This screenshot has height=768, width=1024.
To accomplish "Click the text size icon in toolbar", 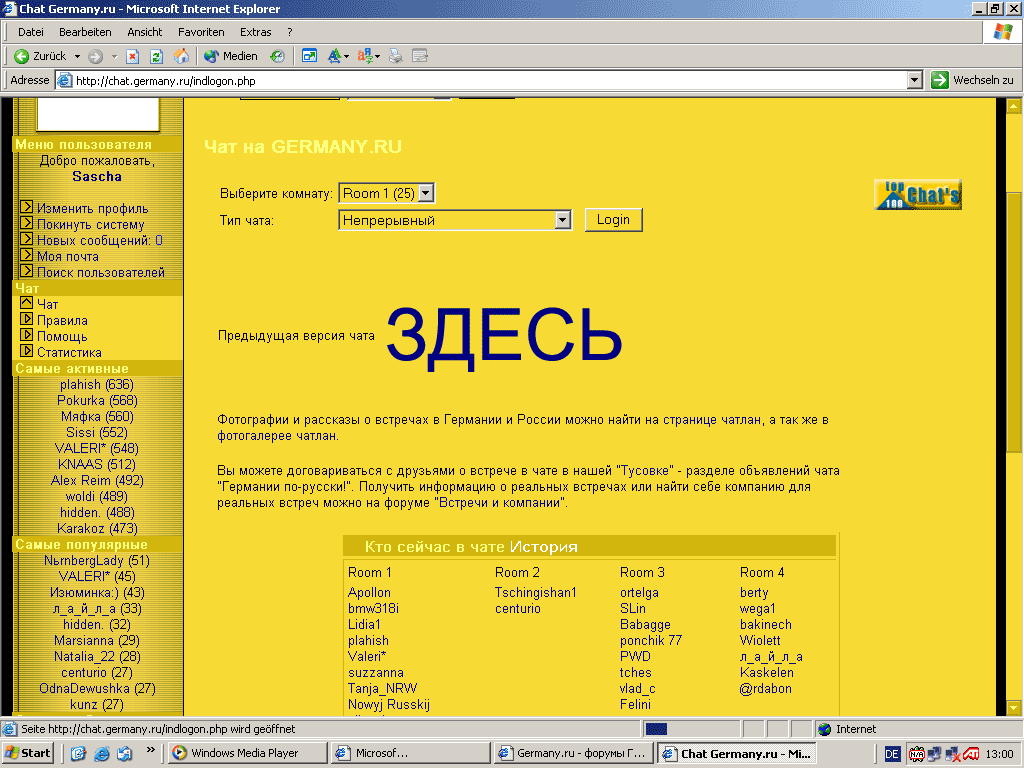I will tap(334, 56).
